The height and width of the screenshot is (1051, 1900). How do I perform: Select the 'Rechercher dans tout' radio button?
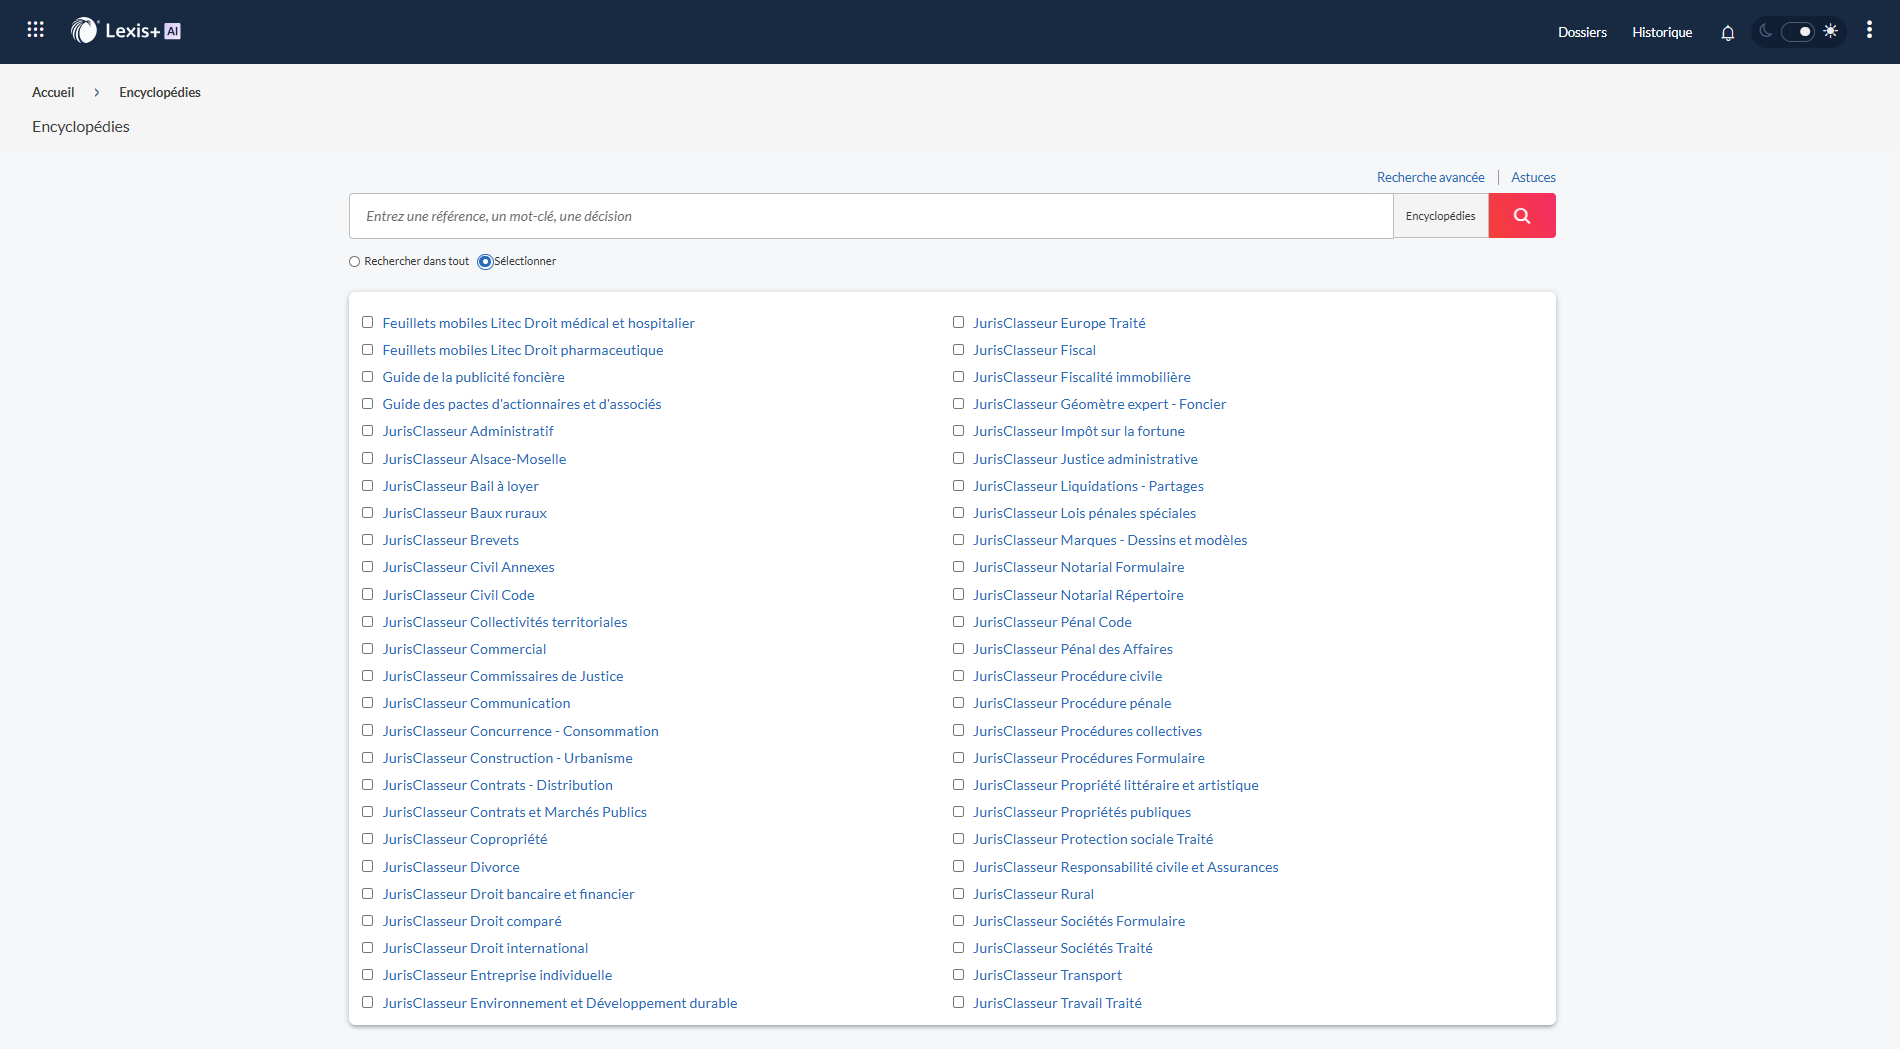355,262
